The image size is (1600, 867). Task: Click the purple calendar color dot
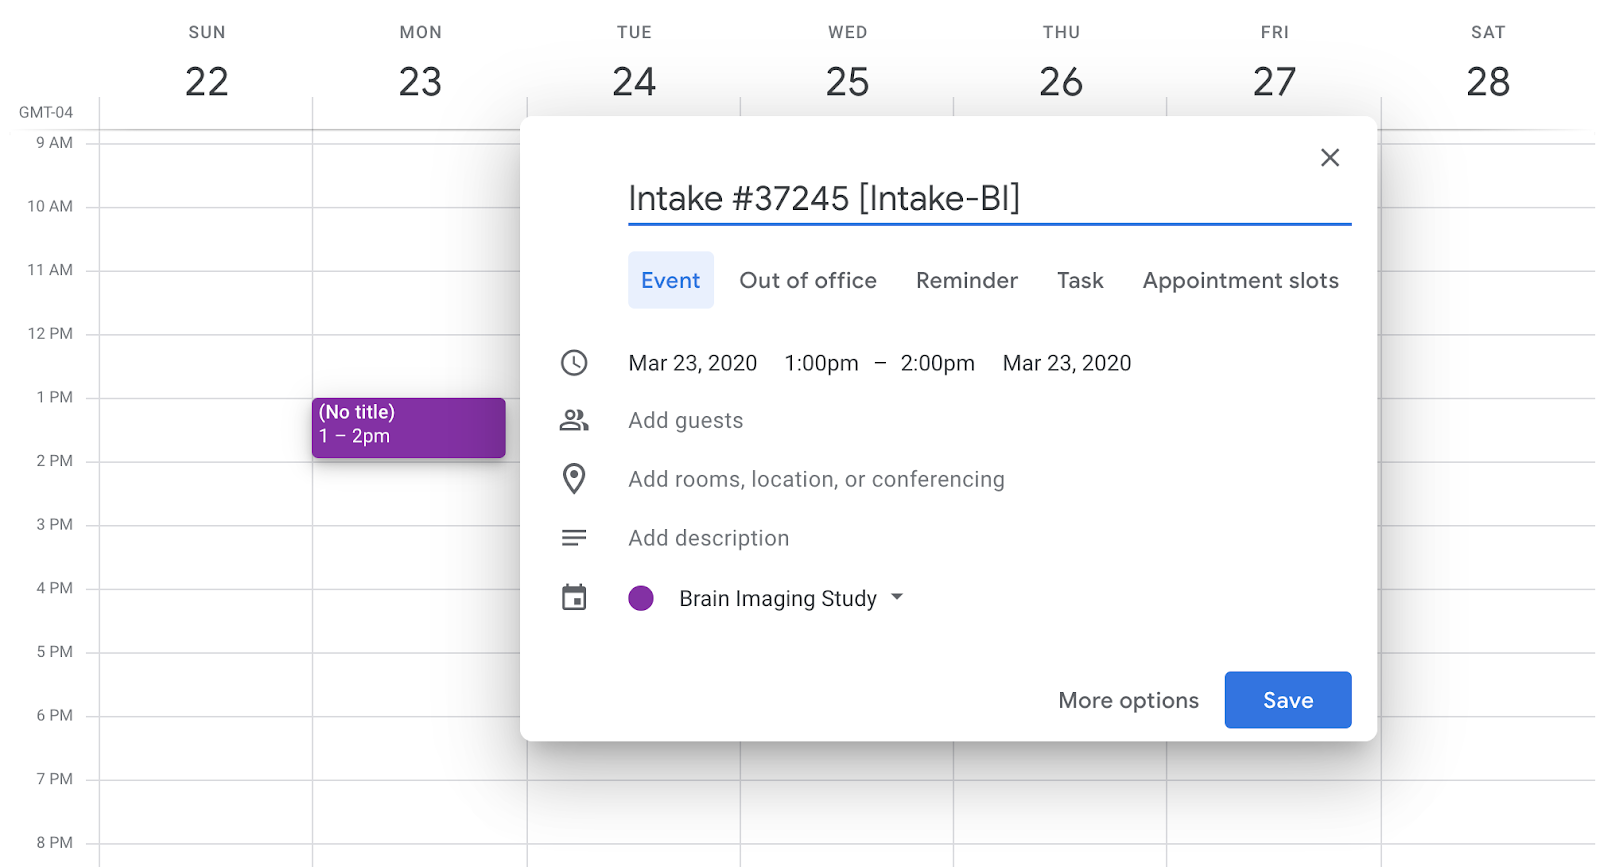point(641,598)
